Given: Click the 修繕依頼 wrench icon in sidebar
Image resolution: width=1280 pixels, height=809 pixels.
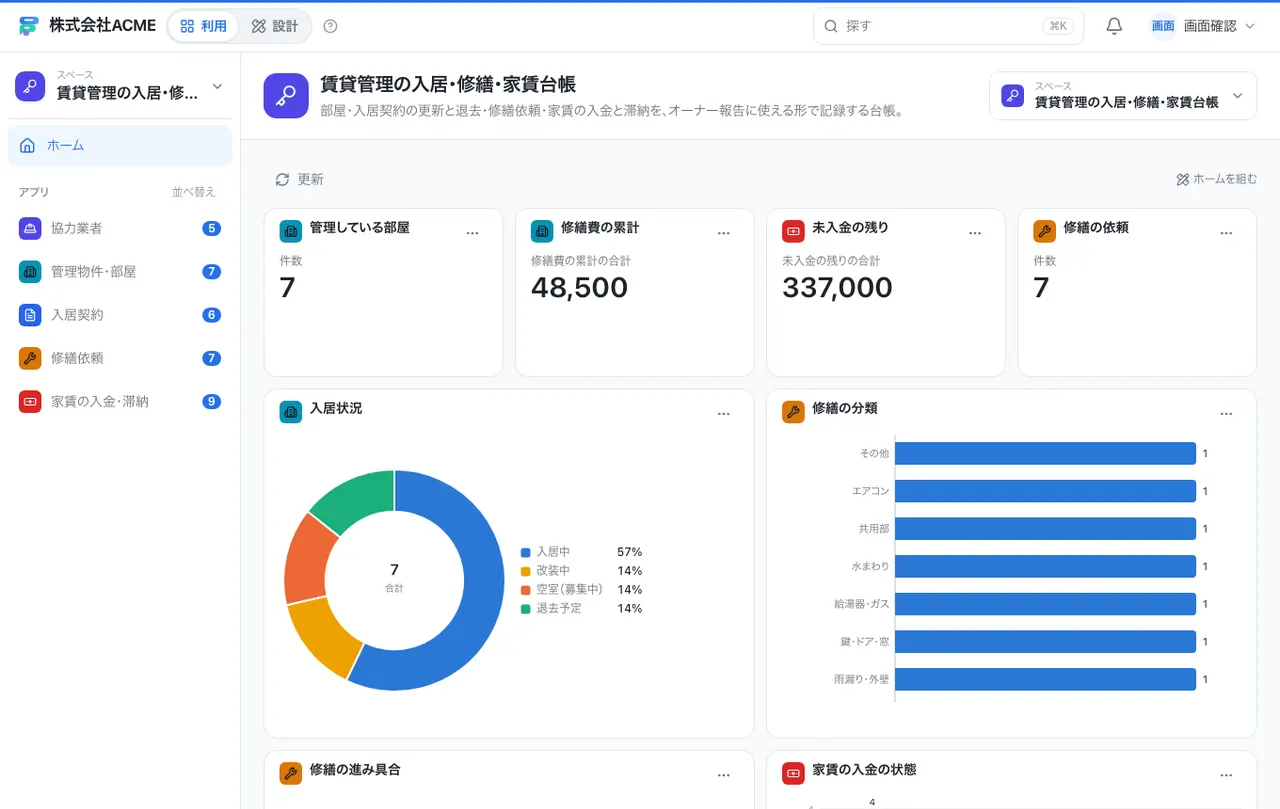Looking at the screenshot, I should pyautogui.click(x=30, y=358).
